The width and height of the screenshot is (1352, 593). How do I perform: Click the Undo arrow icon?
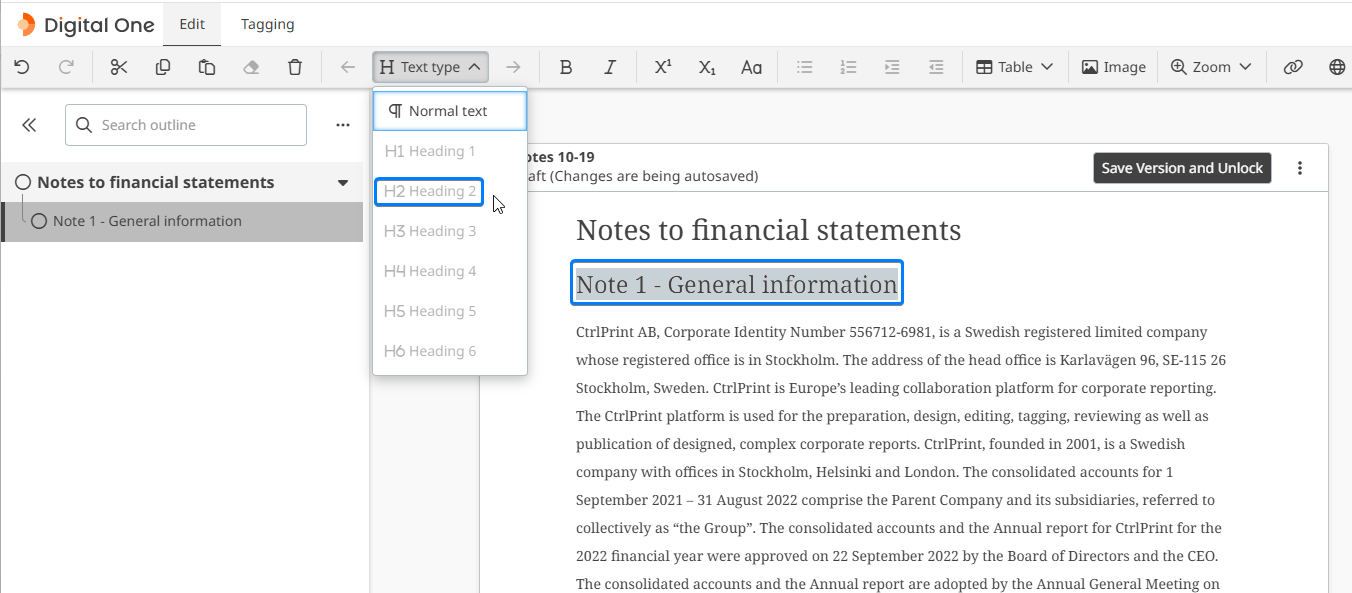click(x=22, y=67)
